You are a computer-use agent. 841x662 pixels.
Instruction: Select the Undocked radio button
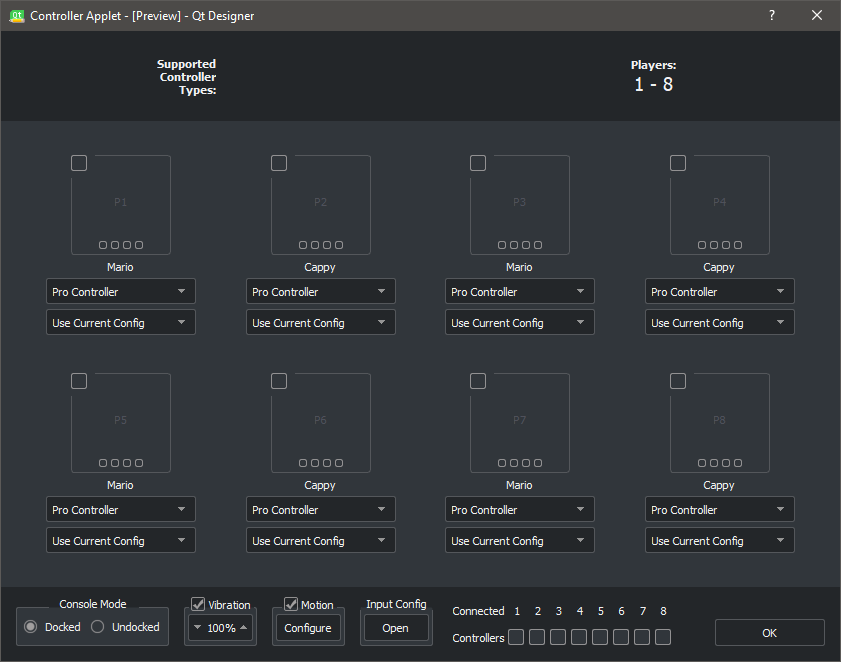coord(98,627)
